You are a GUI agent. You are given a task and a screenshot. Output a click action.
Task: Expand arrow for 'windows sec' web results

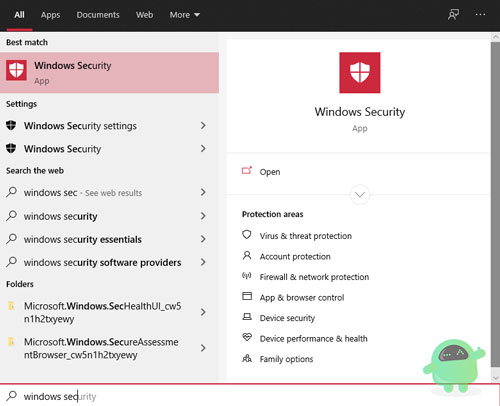pyautogui.click(x=203, y=192)
